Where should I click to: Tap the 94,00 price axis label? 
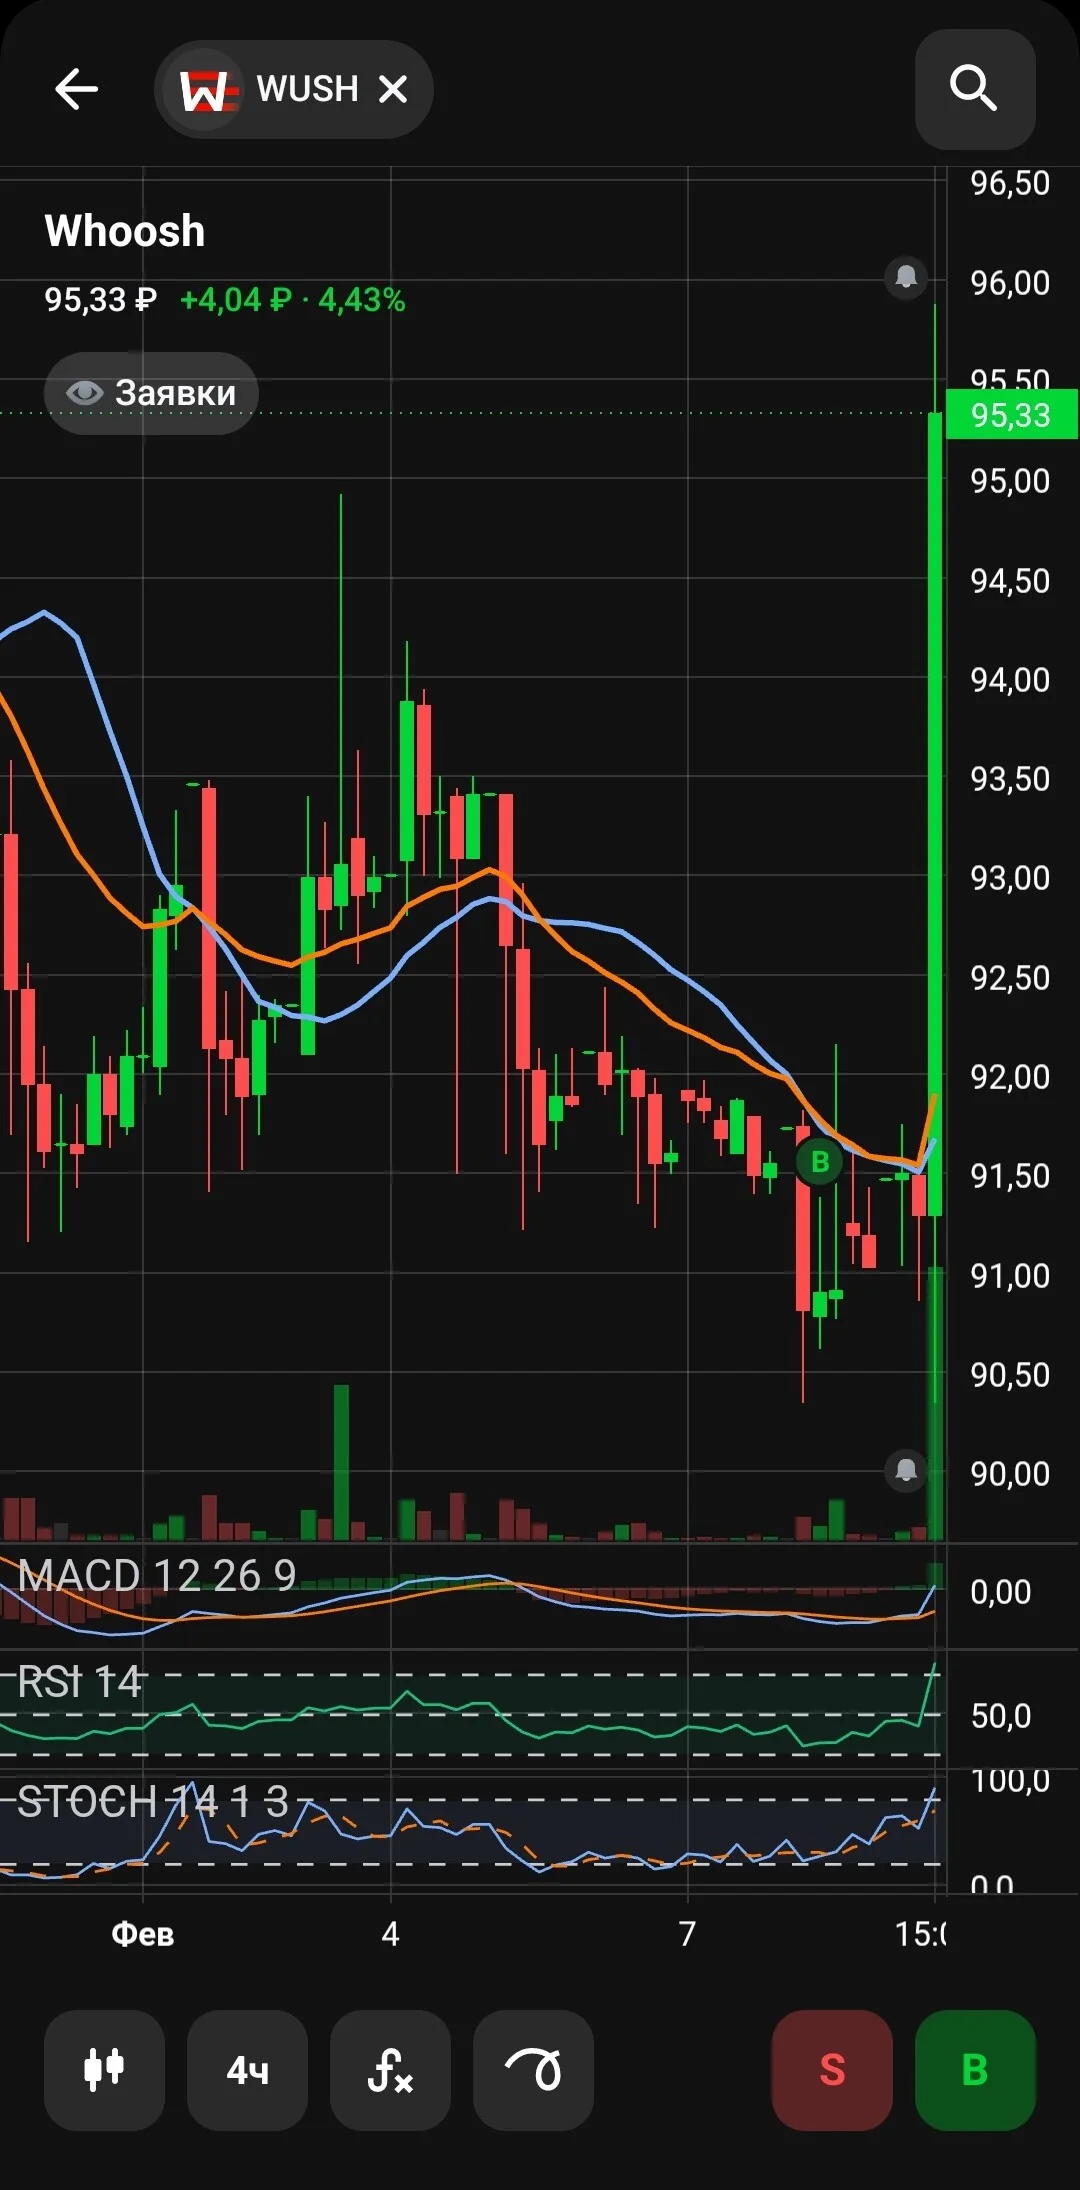(x=1010, y=680)
